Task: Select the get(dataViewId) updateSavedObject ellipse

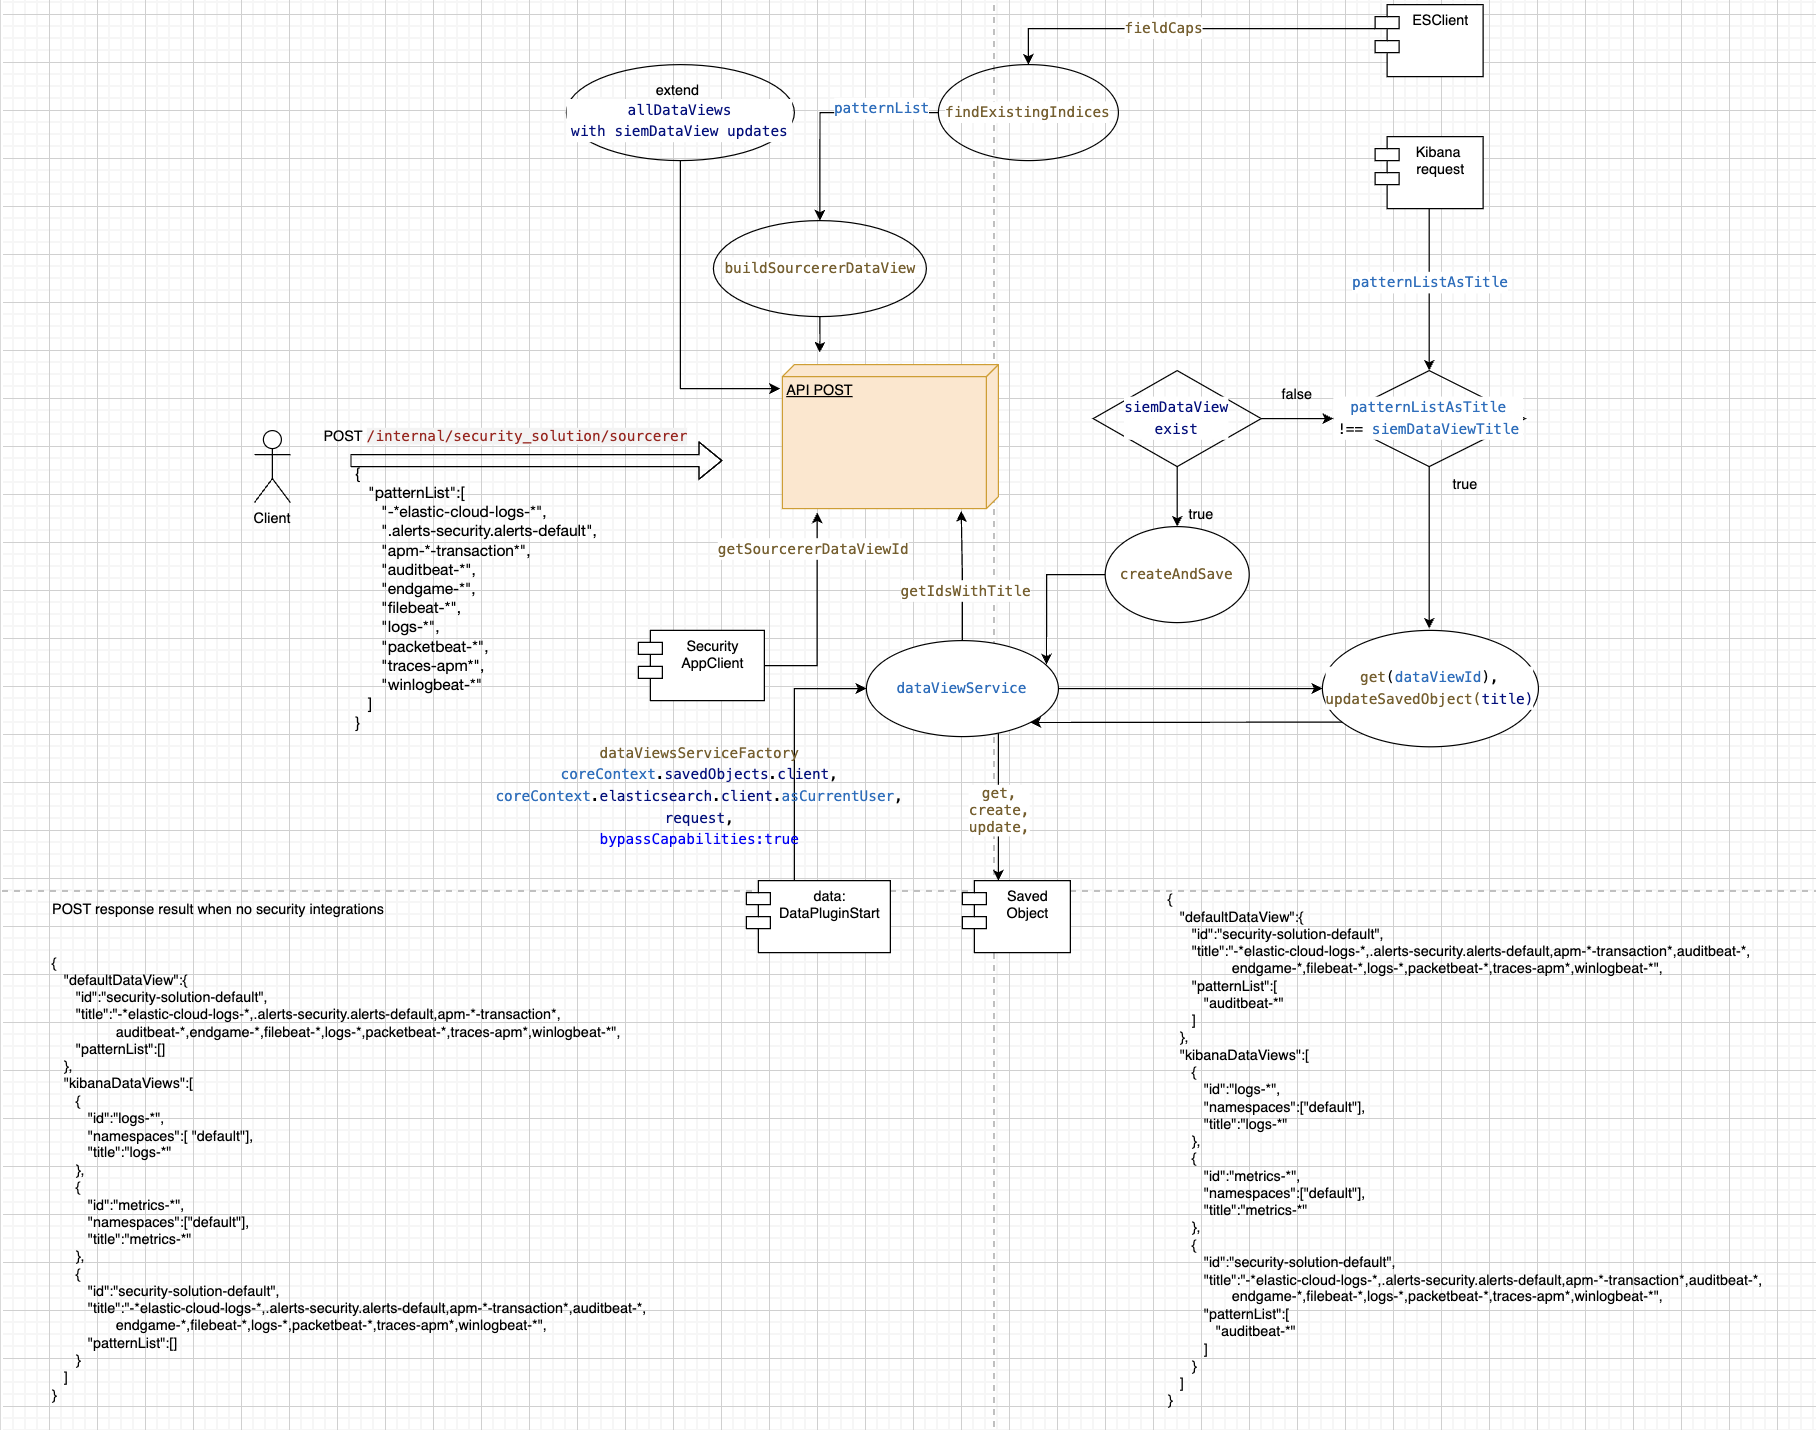Action: [x=1429, y=688]
